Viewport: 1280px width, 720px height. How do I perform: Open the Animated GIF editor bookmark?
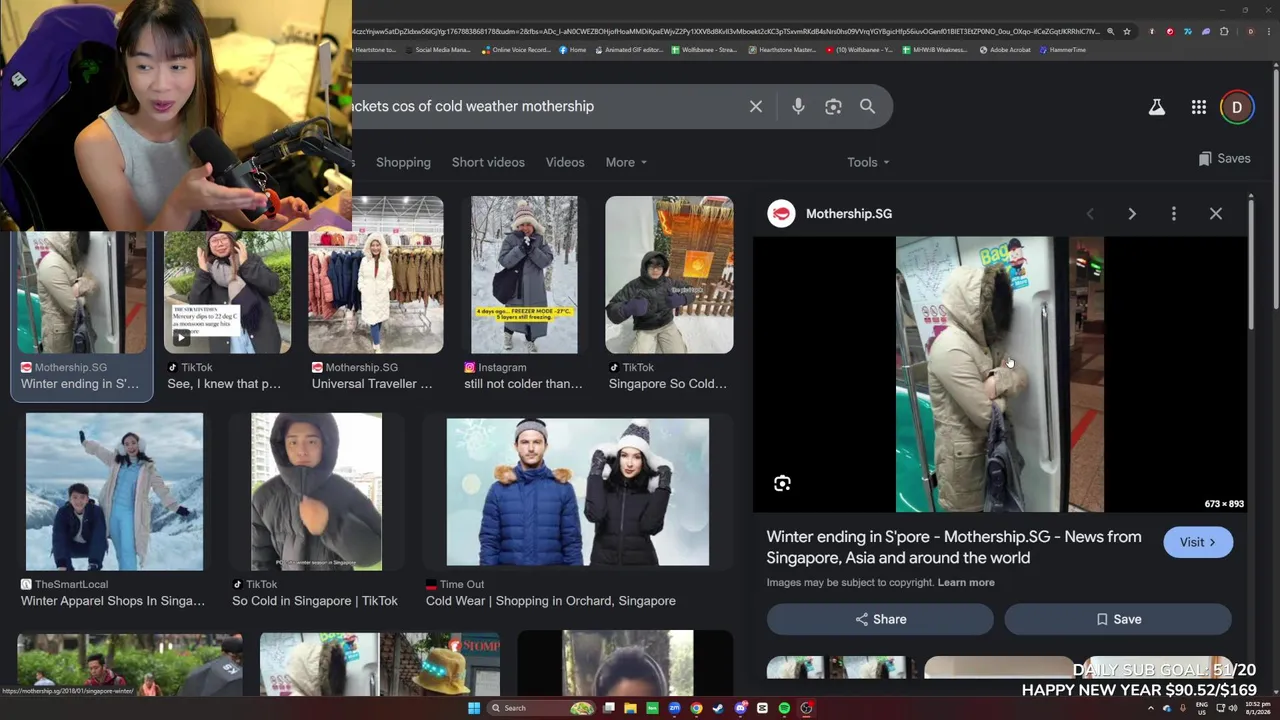click(630, 50)
